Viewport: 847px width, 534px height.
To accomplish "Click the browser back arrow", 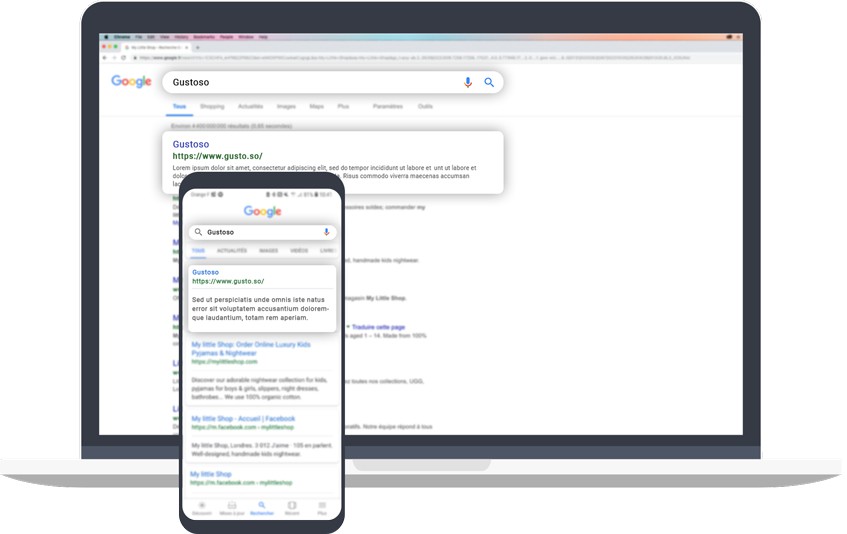I will pyautogui.click(x=105, y=58).
